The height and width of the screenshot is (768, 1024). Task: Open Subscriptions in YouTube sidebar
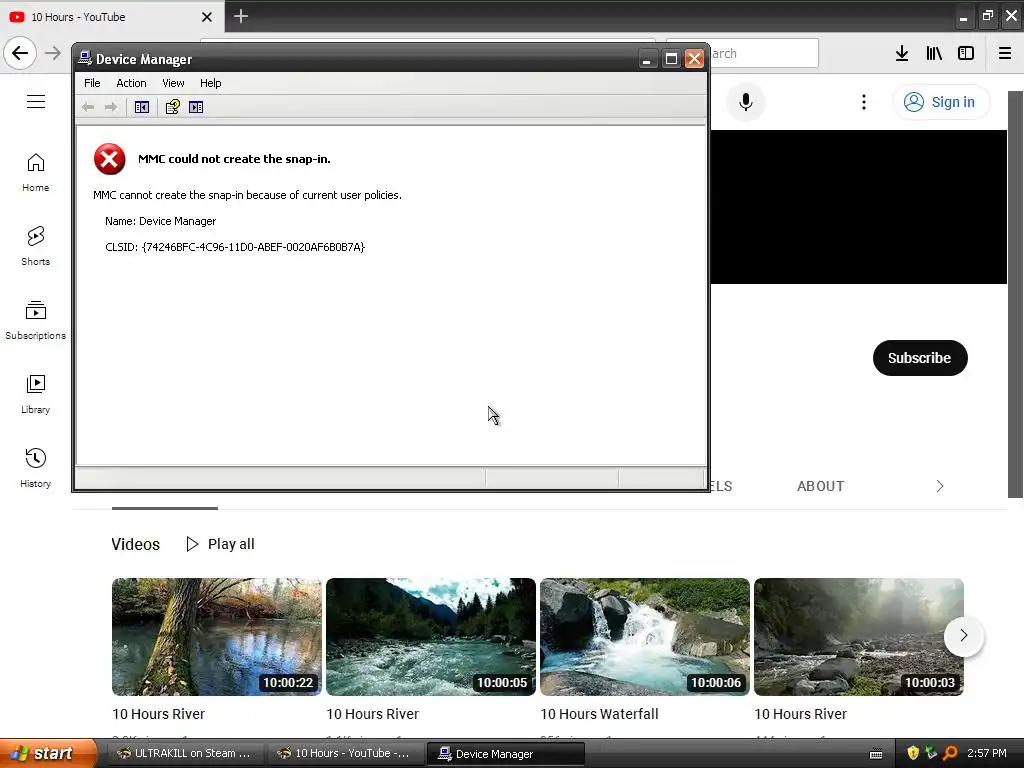point(35,320)
